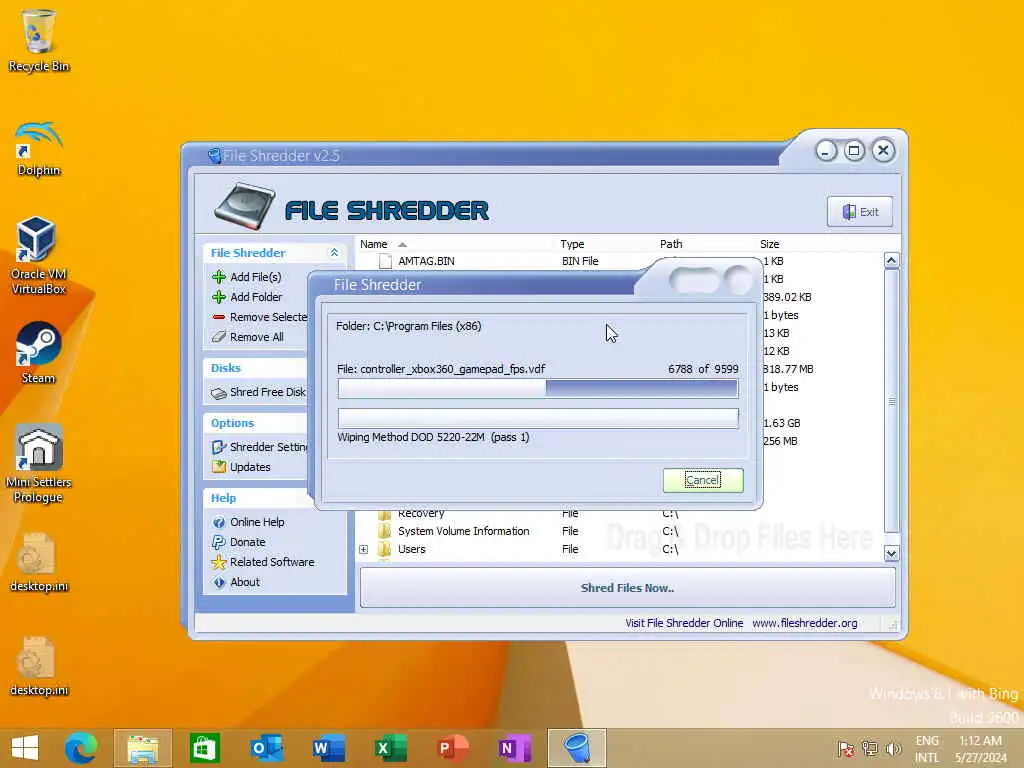
Task: Select AMTAG.BIN file row
Action: click(426, 261)
